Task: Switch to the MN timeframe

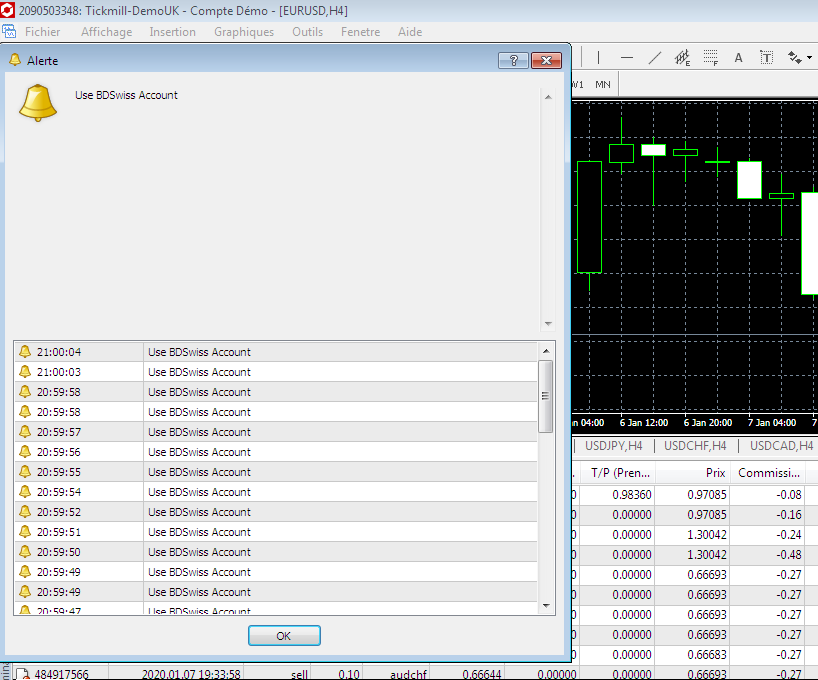Action: [x=603, y=84]
